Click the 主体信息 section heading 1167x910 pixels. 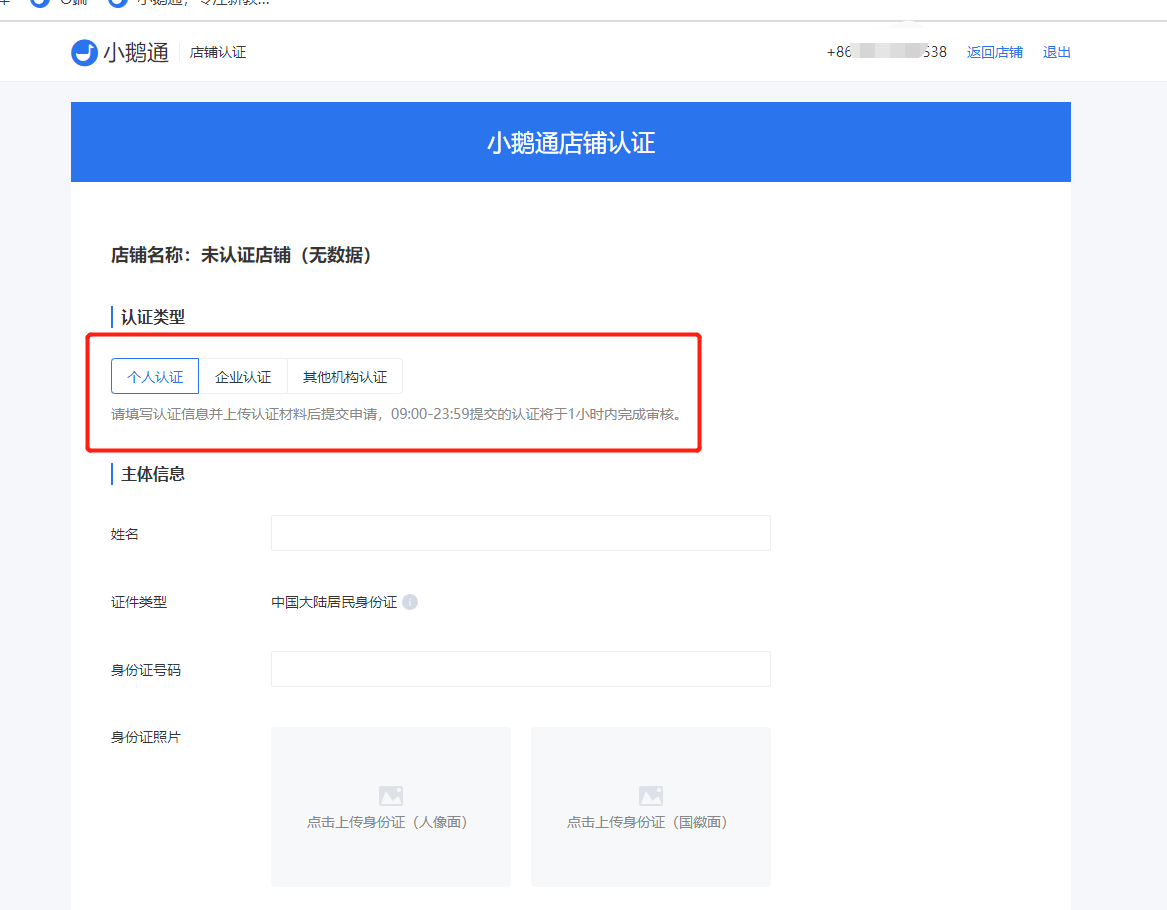point(153,474)
